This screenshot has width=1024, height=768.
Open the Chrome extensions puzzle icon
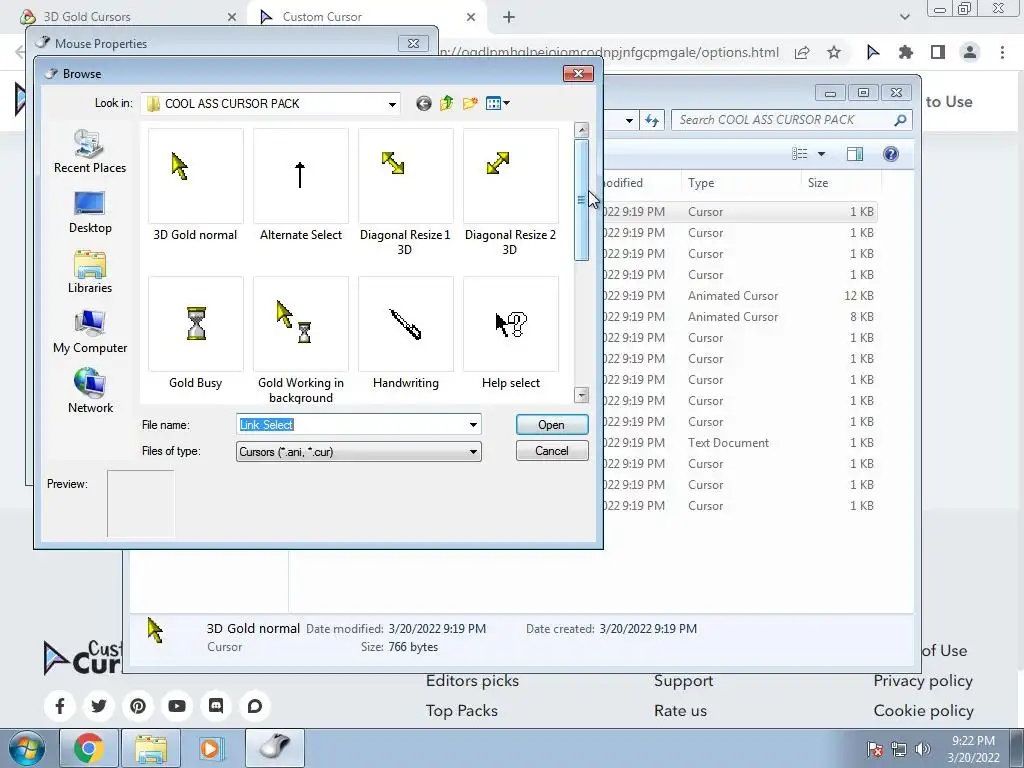point(905,52)
